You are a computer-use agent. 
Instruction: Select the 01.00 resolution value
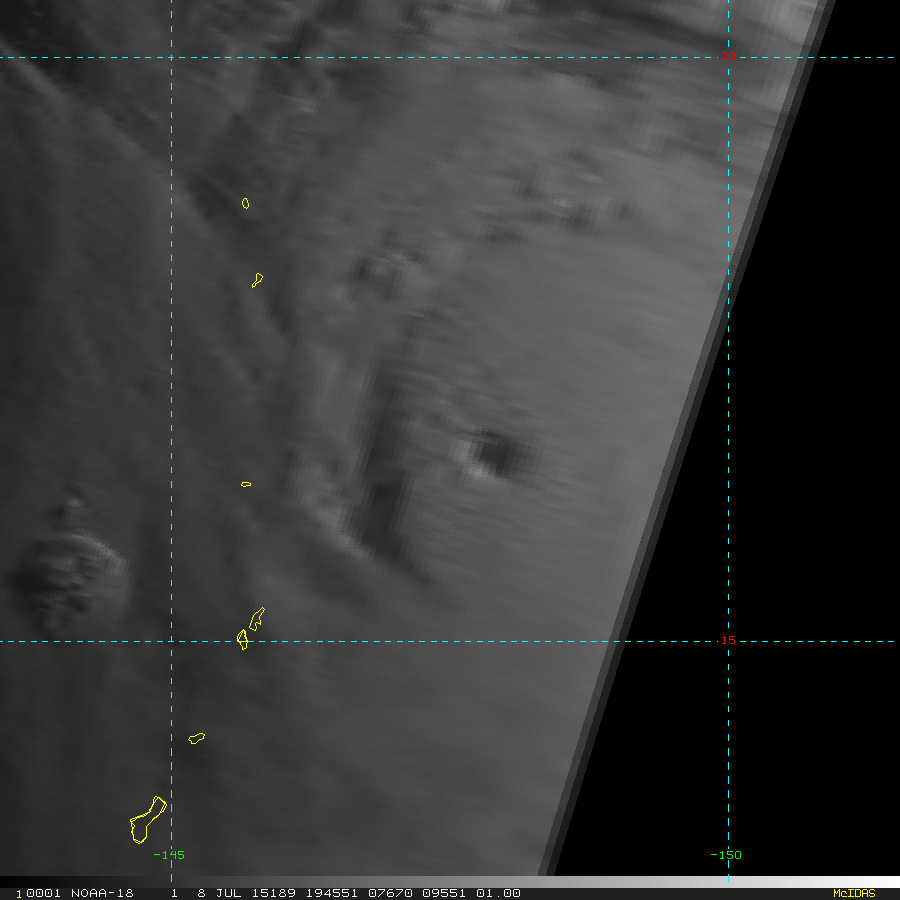tap(498, 893)
